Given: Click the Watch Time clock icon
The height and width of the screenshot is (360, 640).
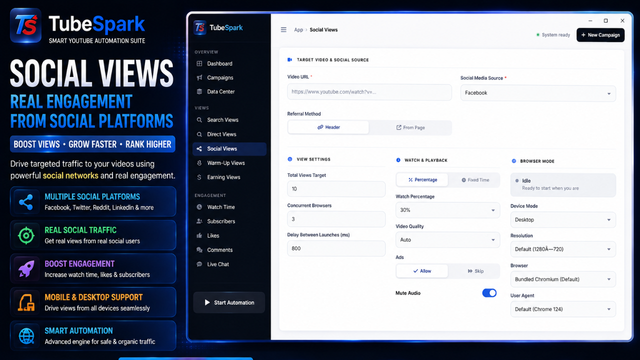Looking at the screenshot, I should [199, 207].
